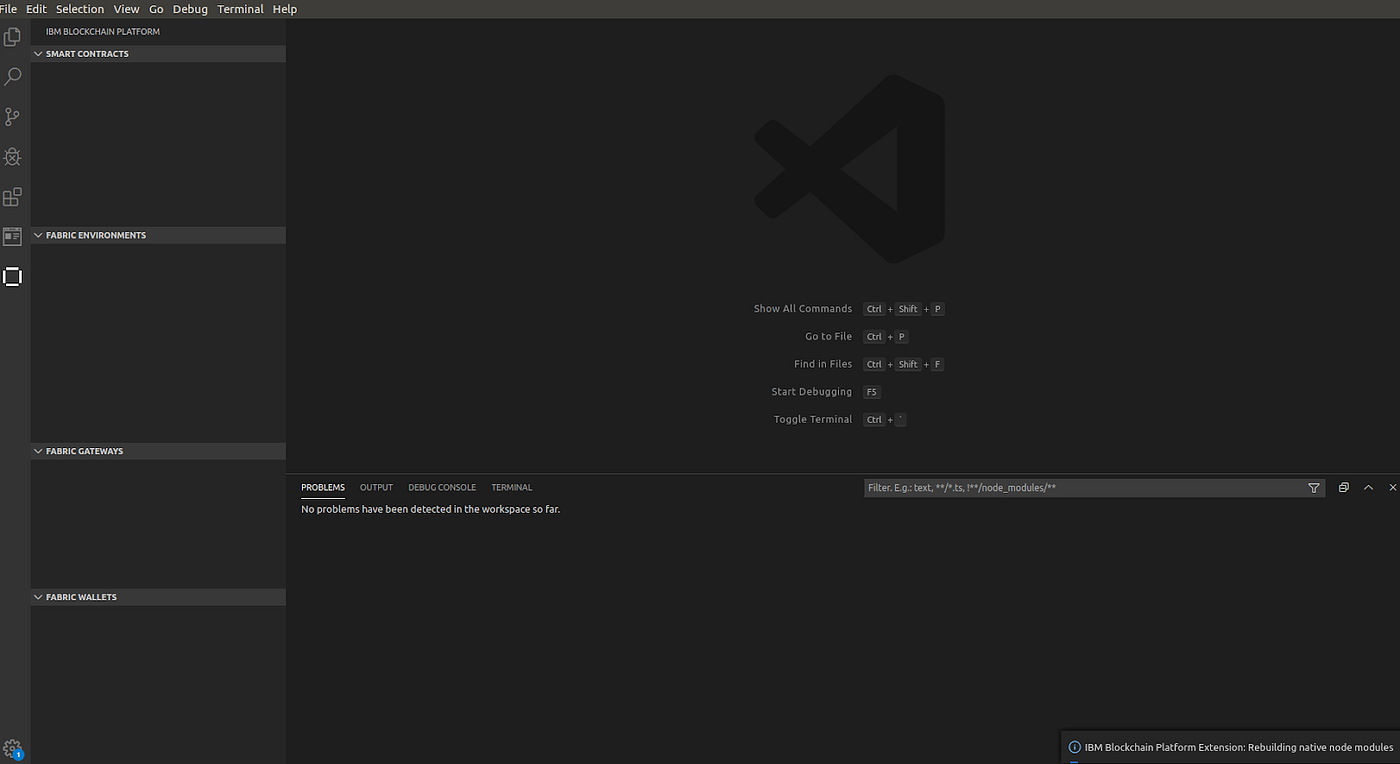1400x764 pixels.
Task: Open the Search icon in activity bar
Action: click(12, 76)
